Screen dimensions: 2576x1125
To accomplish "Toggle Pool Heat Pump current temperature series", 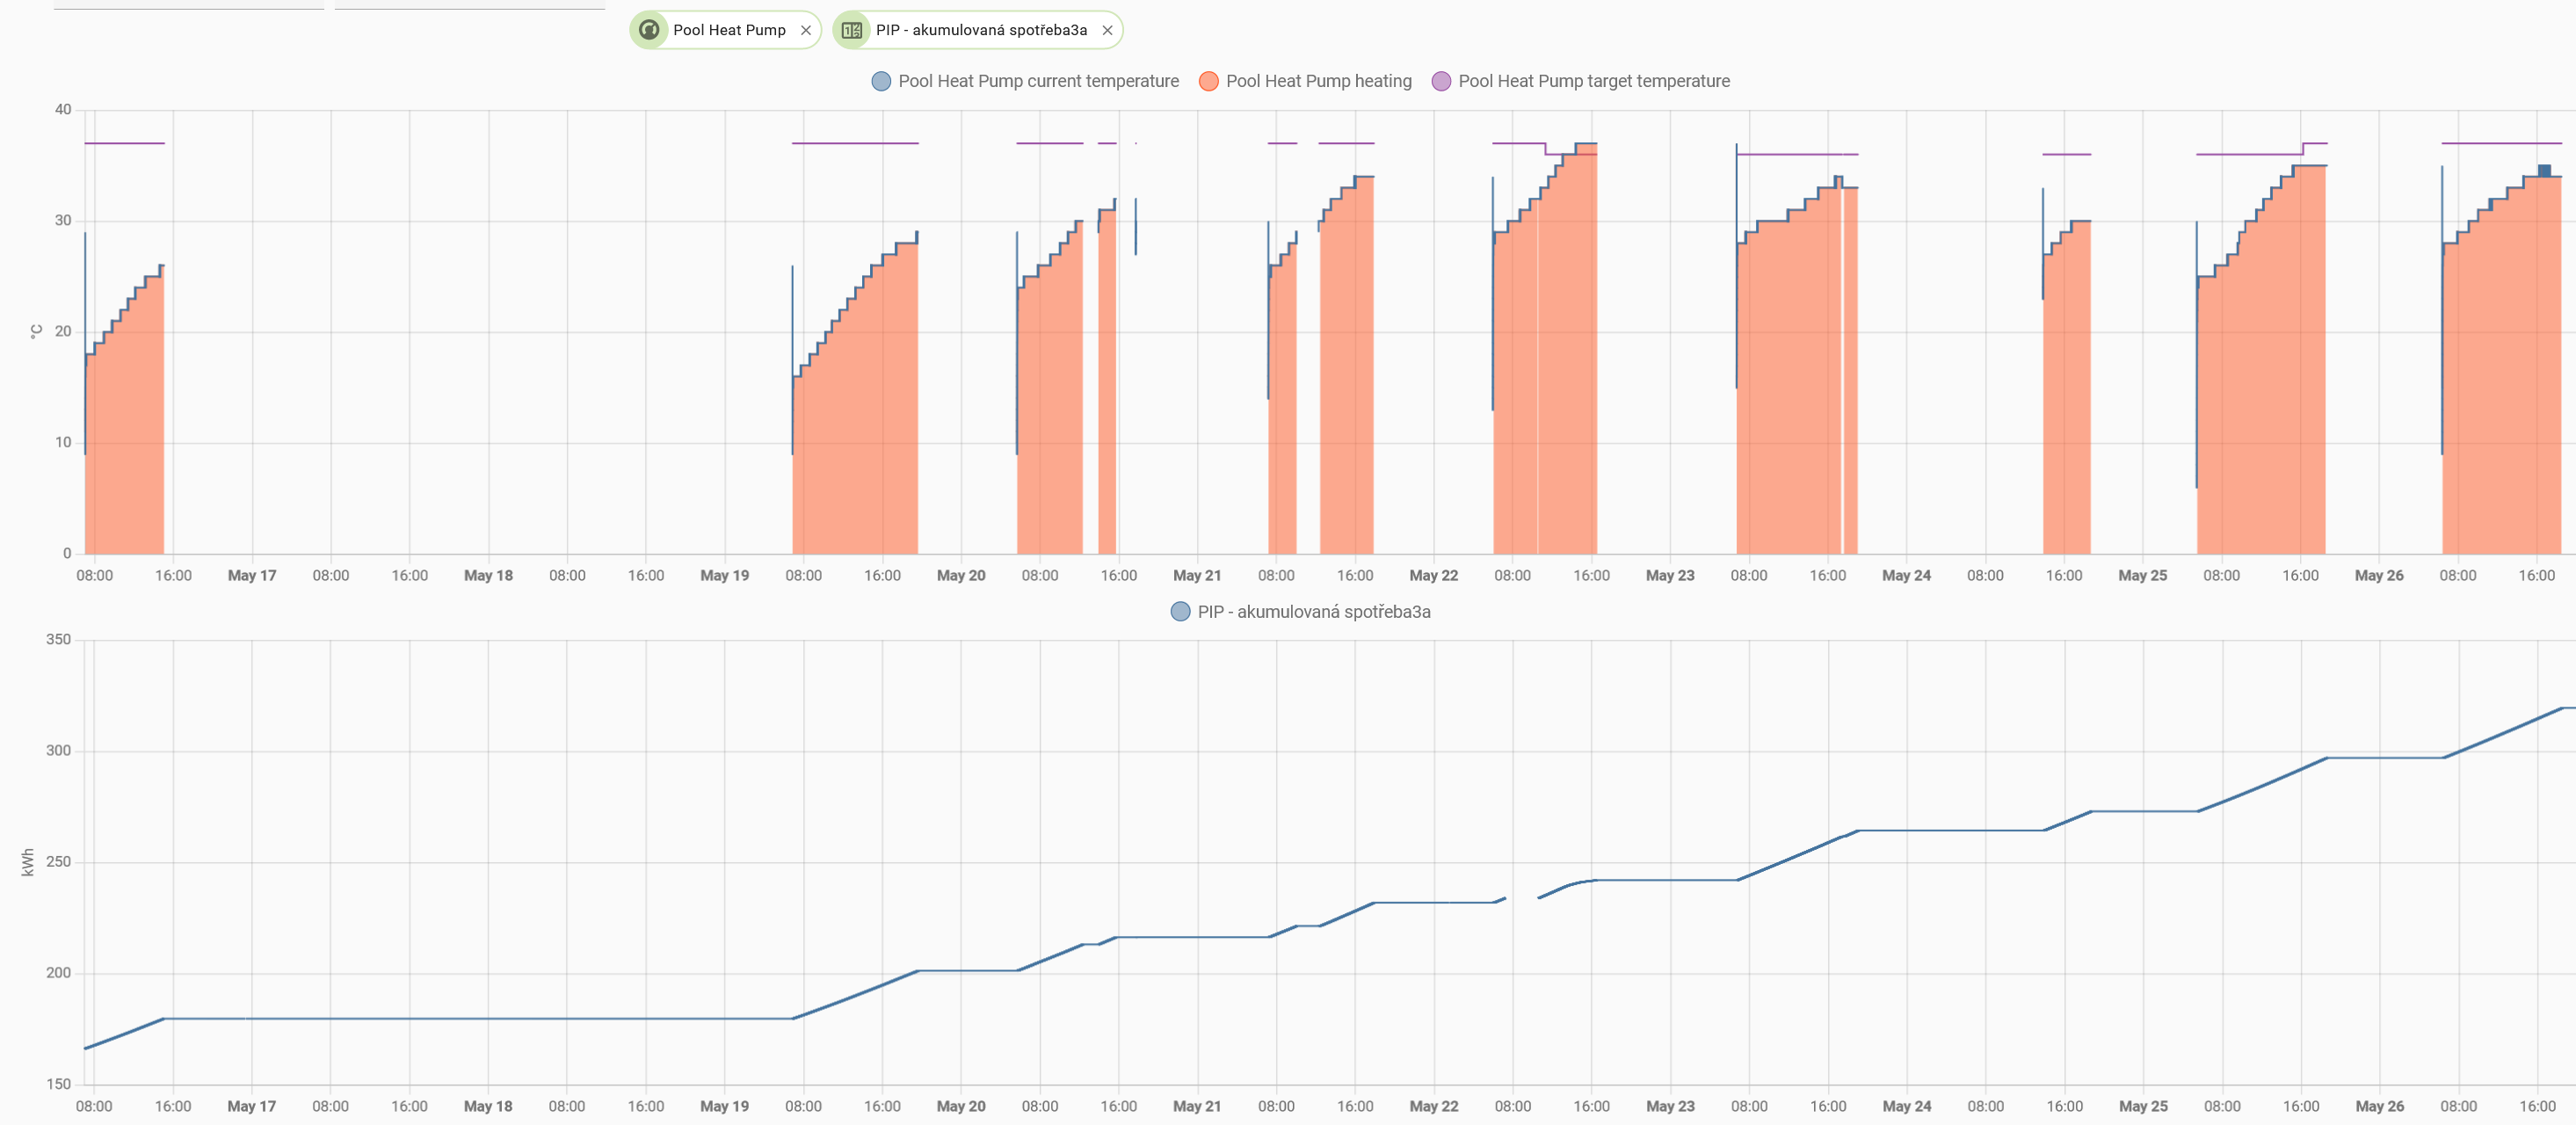I will point(1037,81).
